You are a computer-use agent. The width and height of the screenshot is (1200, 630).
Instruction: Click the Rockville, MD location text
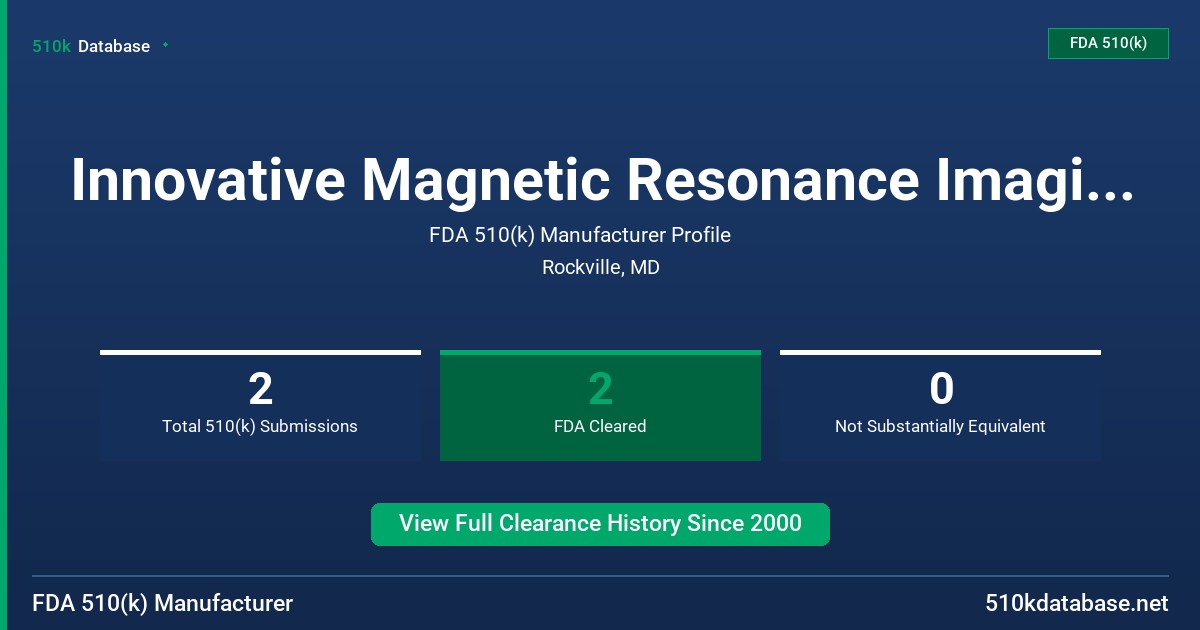tap(601, 268)
